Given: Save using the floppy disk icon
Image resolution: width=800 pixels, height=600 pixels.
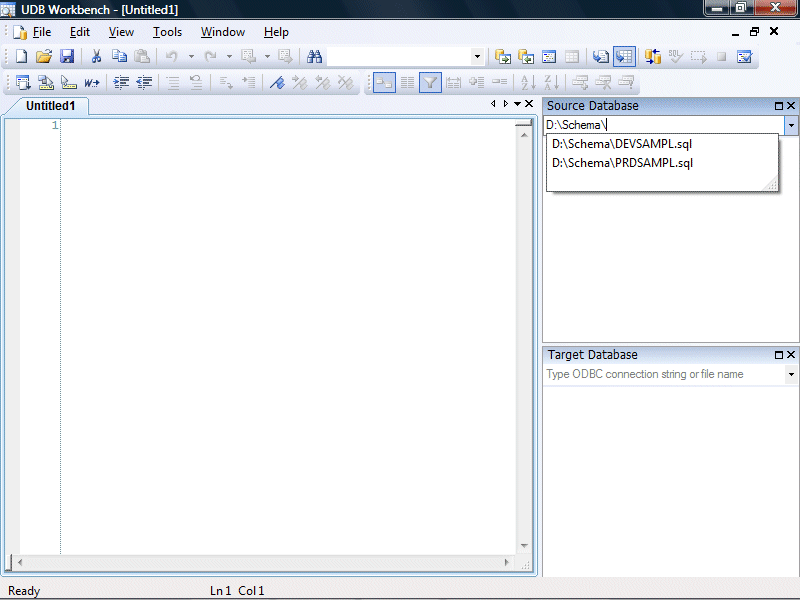Looking at the screenshot, I should [x=67, y=56].
